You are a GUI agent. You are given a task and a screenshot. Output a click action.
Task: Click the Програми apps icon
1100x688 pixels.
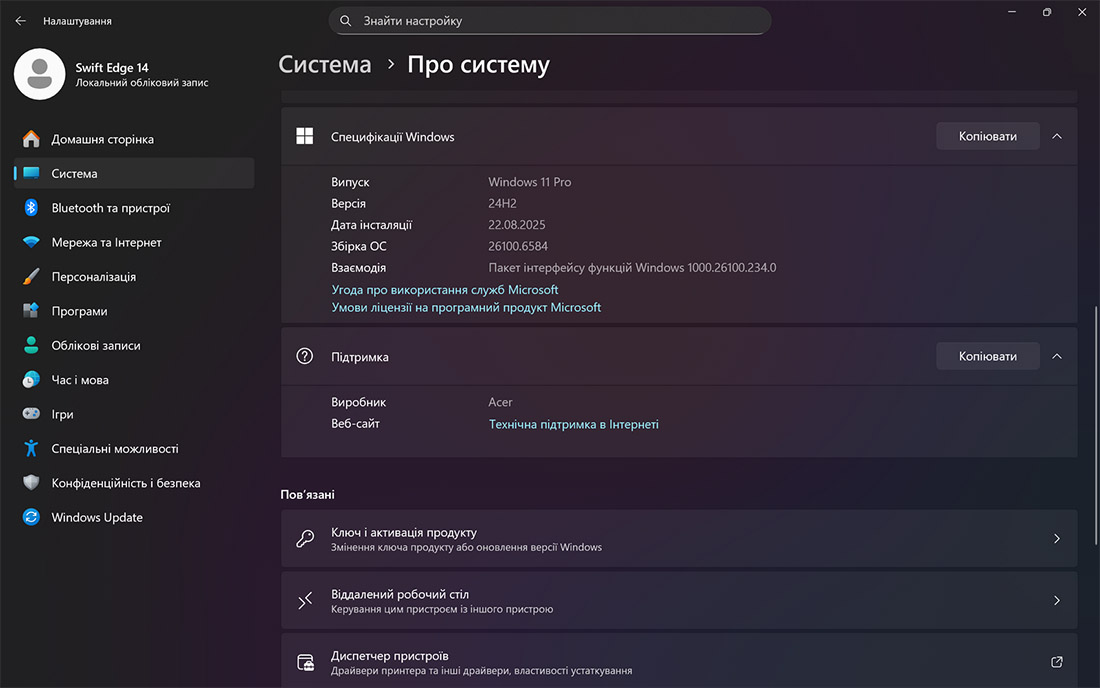coord(31,311)
